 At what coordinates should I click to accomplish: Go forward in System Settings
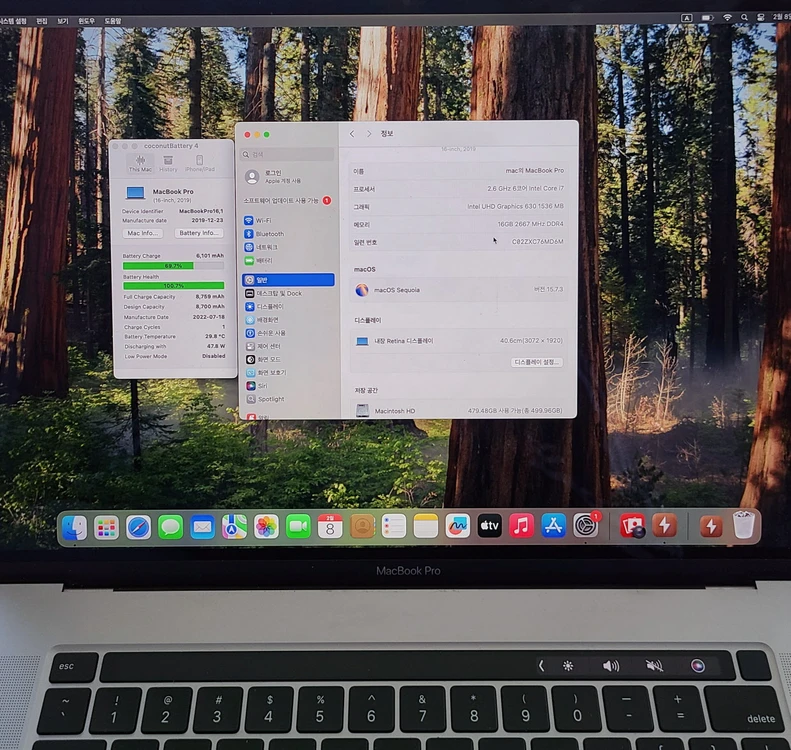tap(369, 134)
